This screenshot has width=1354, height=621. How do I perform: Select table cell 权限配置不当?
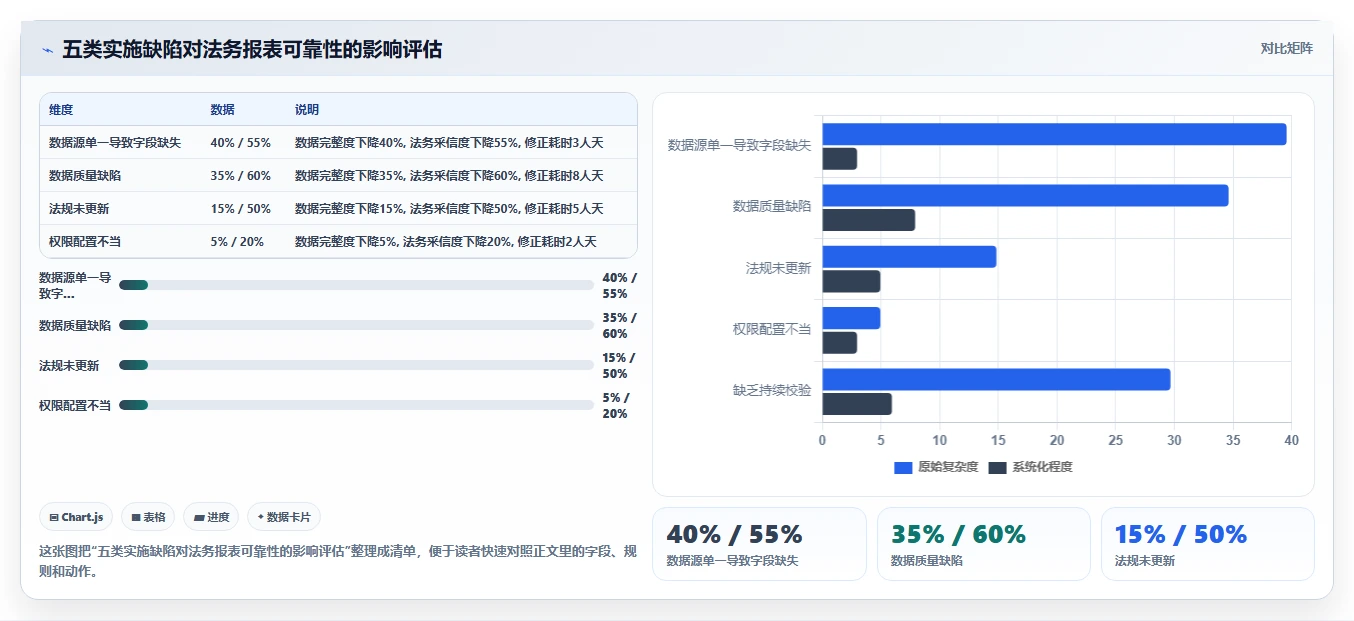pyautogui.click(x=85, y=241)
